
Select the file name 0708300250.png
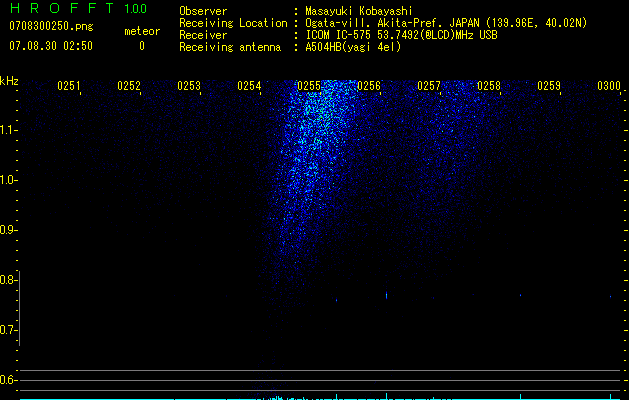(x=51, y=26)
